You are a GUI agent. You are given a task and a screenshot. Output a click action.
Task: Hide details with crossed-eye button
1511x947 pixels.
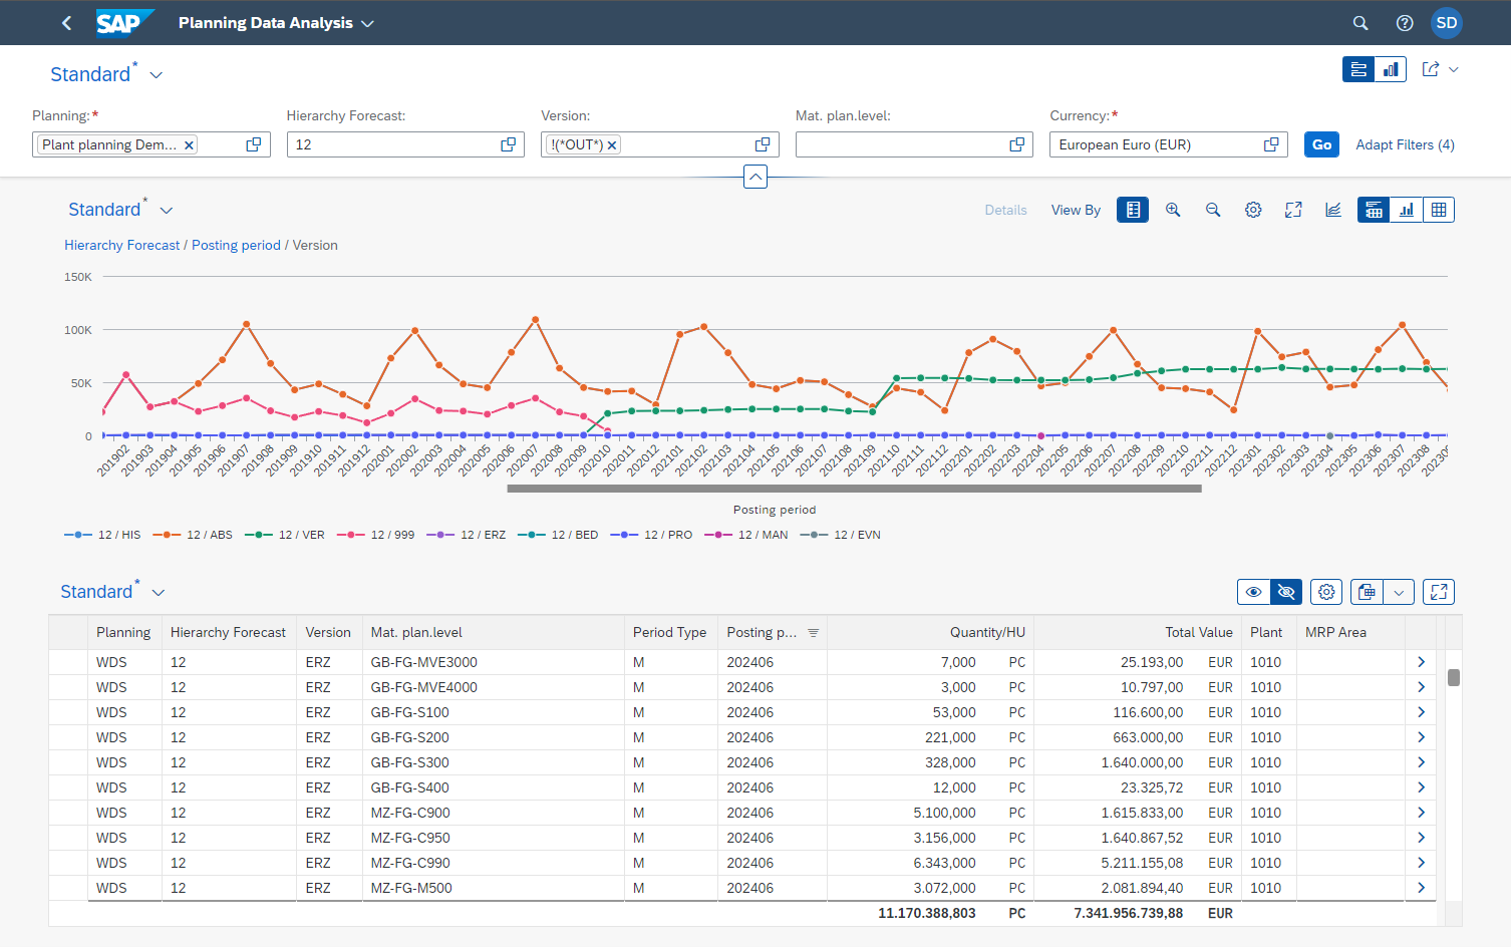point(1286,592)
